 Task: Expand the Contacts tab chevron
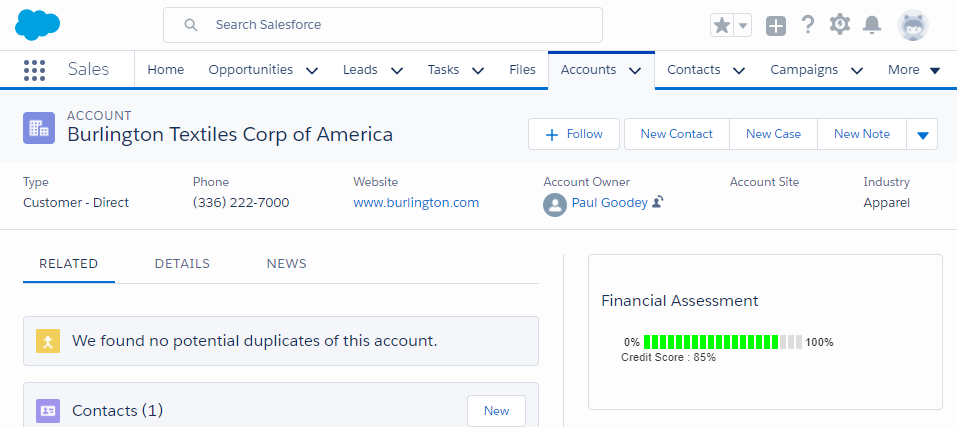739,71
